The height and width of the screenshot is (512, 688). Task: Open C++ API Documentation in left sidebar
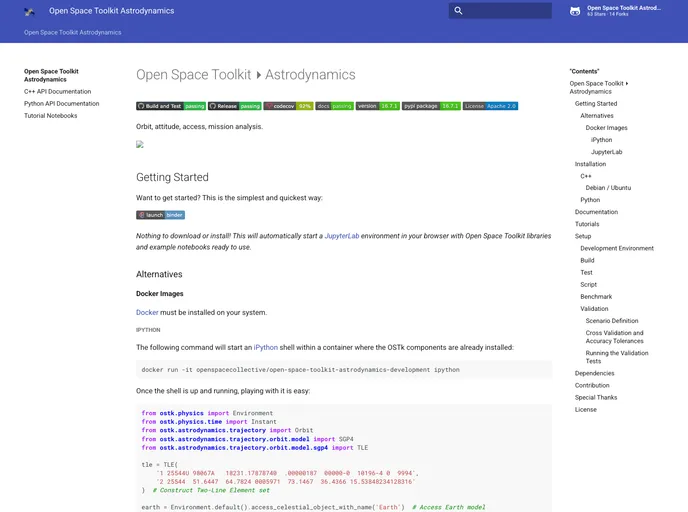57,91
